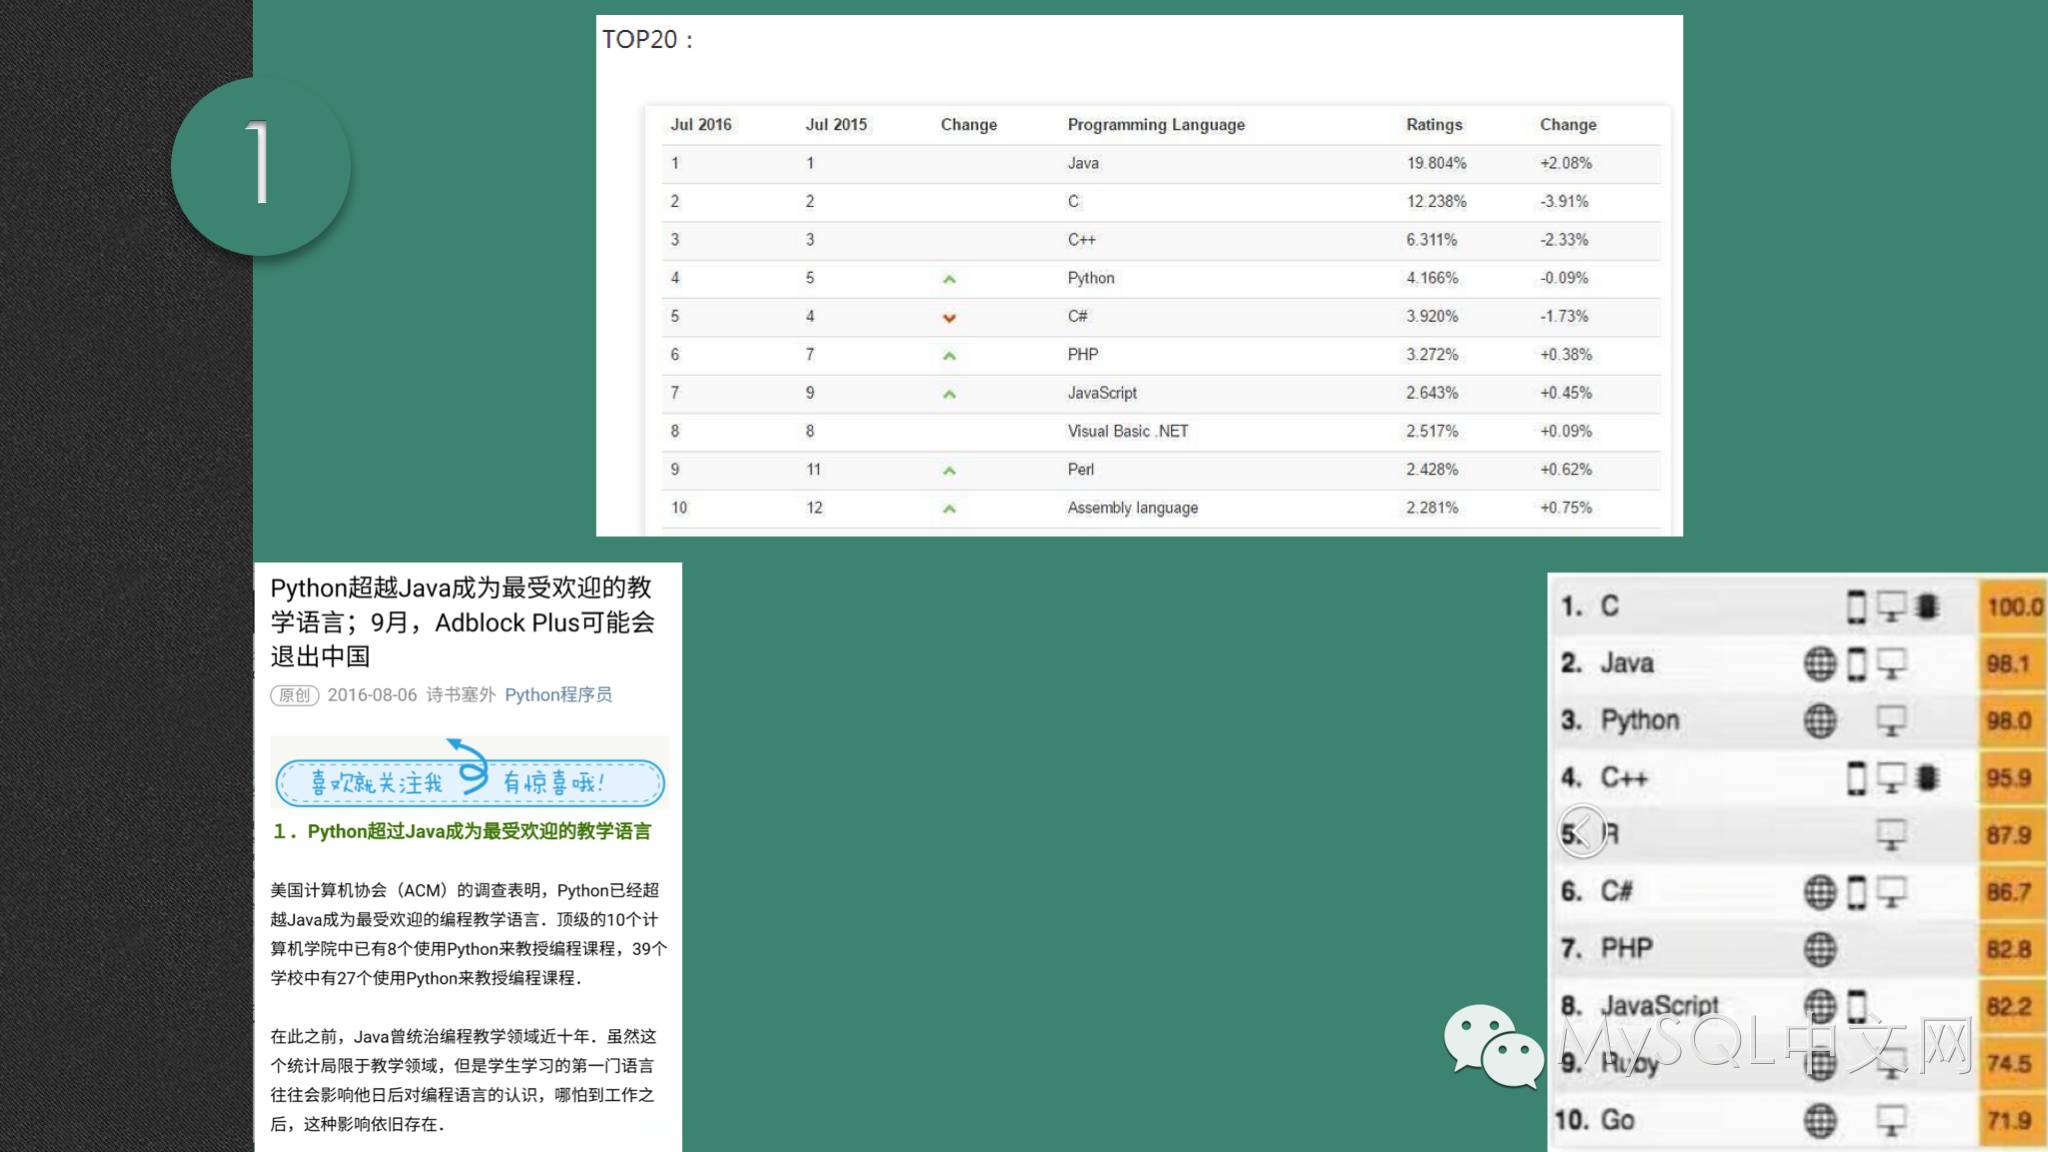
Task: Click the globe icon in PHP row
Action: (1820, 948)
